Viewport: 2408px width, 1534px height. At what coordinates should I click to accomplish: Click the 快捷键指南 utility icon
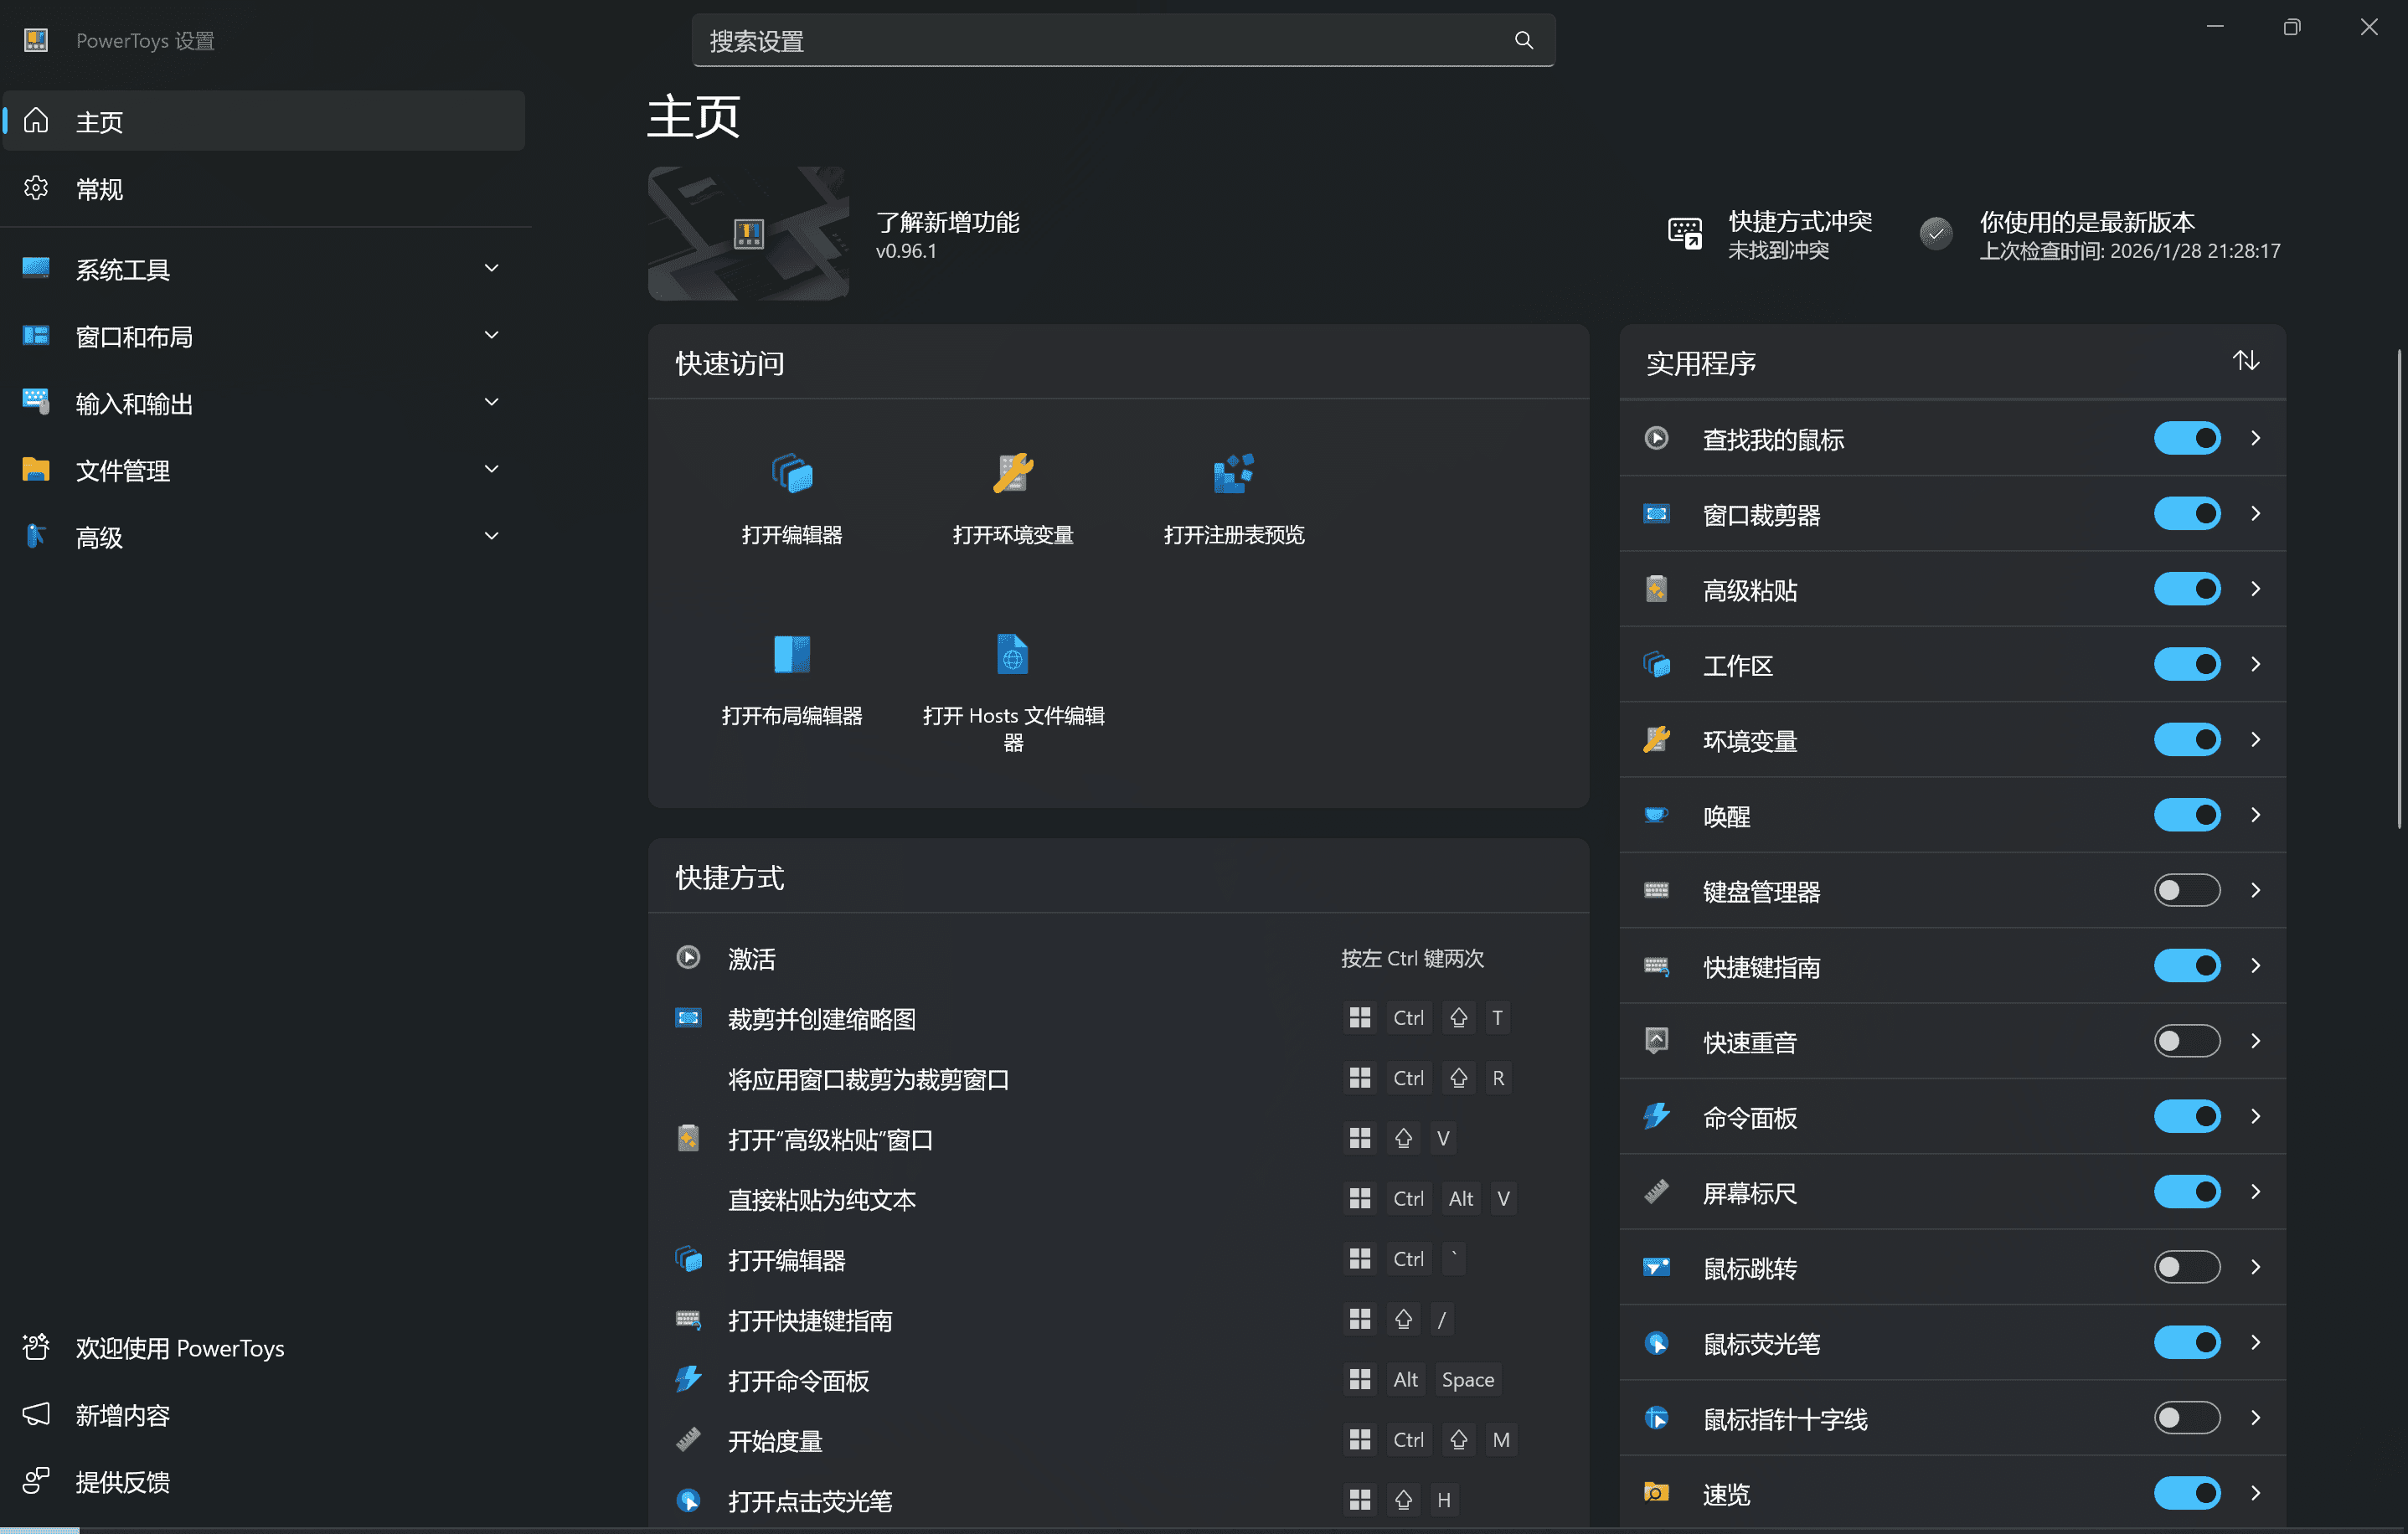tap(1656, 966)
